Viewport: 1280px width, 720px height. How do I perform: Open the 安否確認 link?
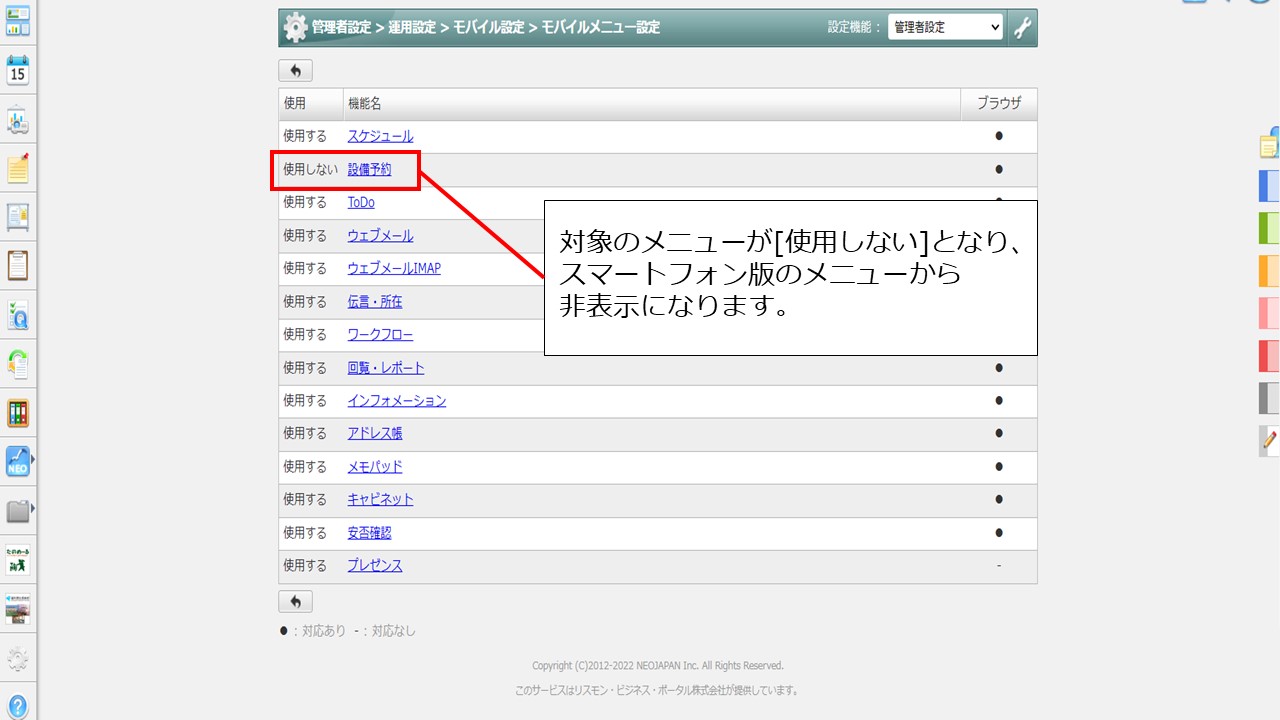click(369, 532)
